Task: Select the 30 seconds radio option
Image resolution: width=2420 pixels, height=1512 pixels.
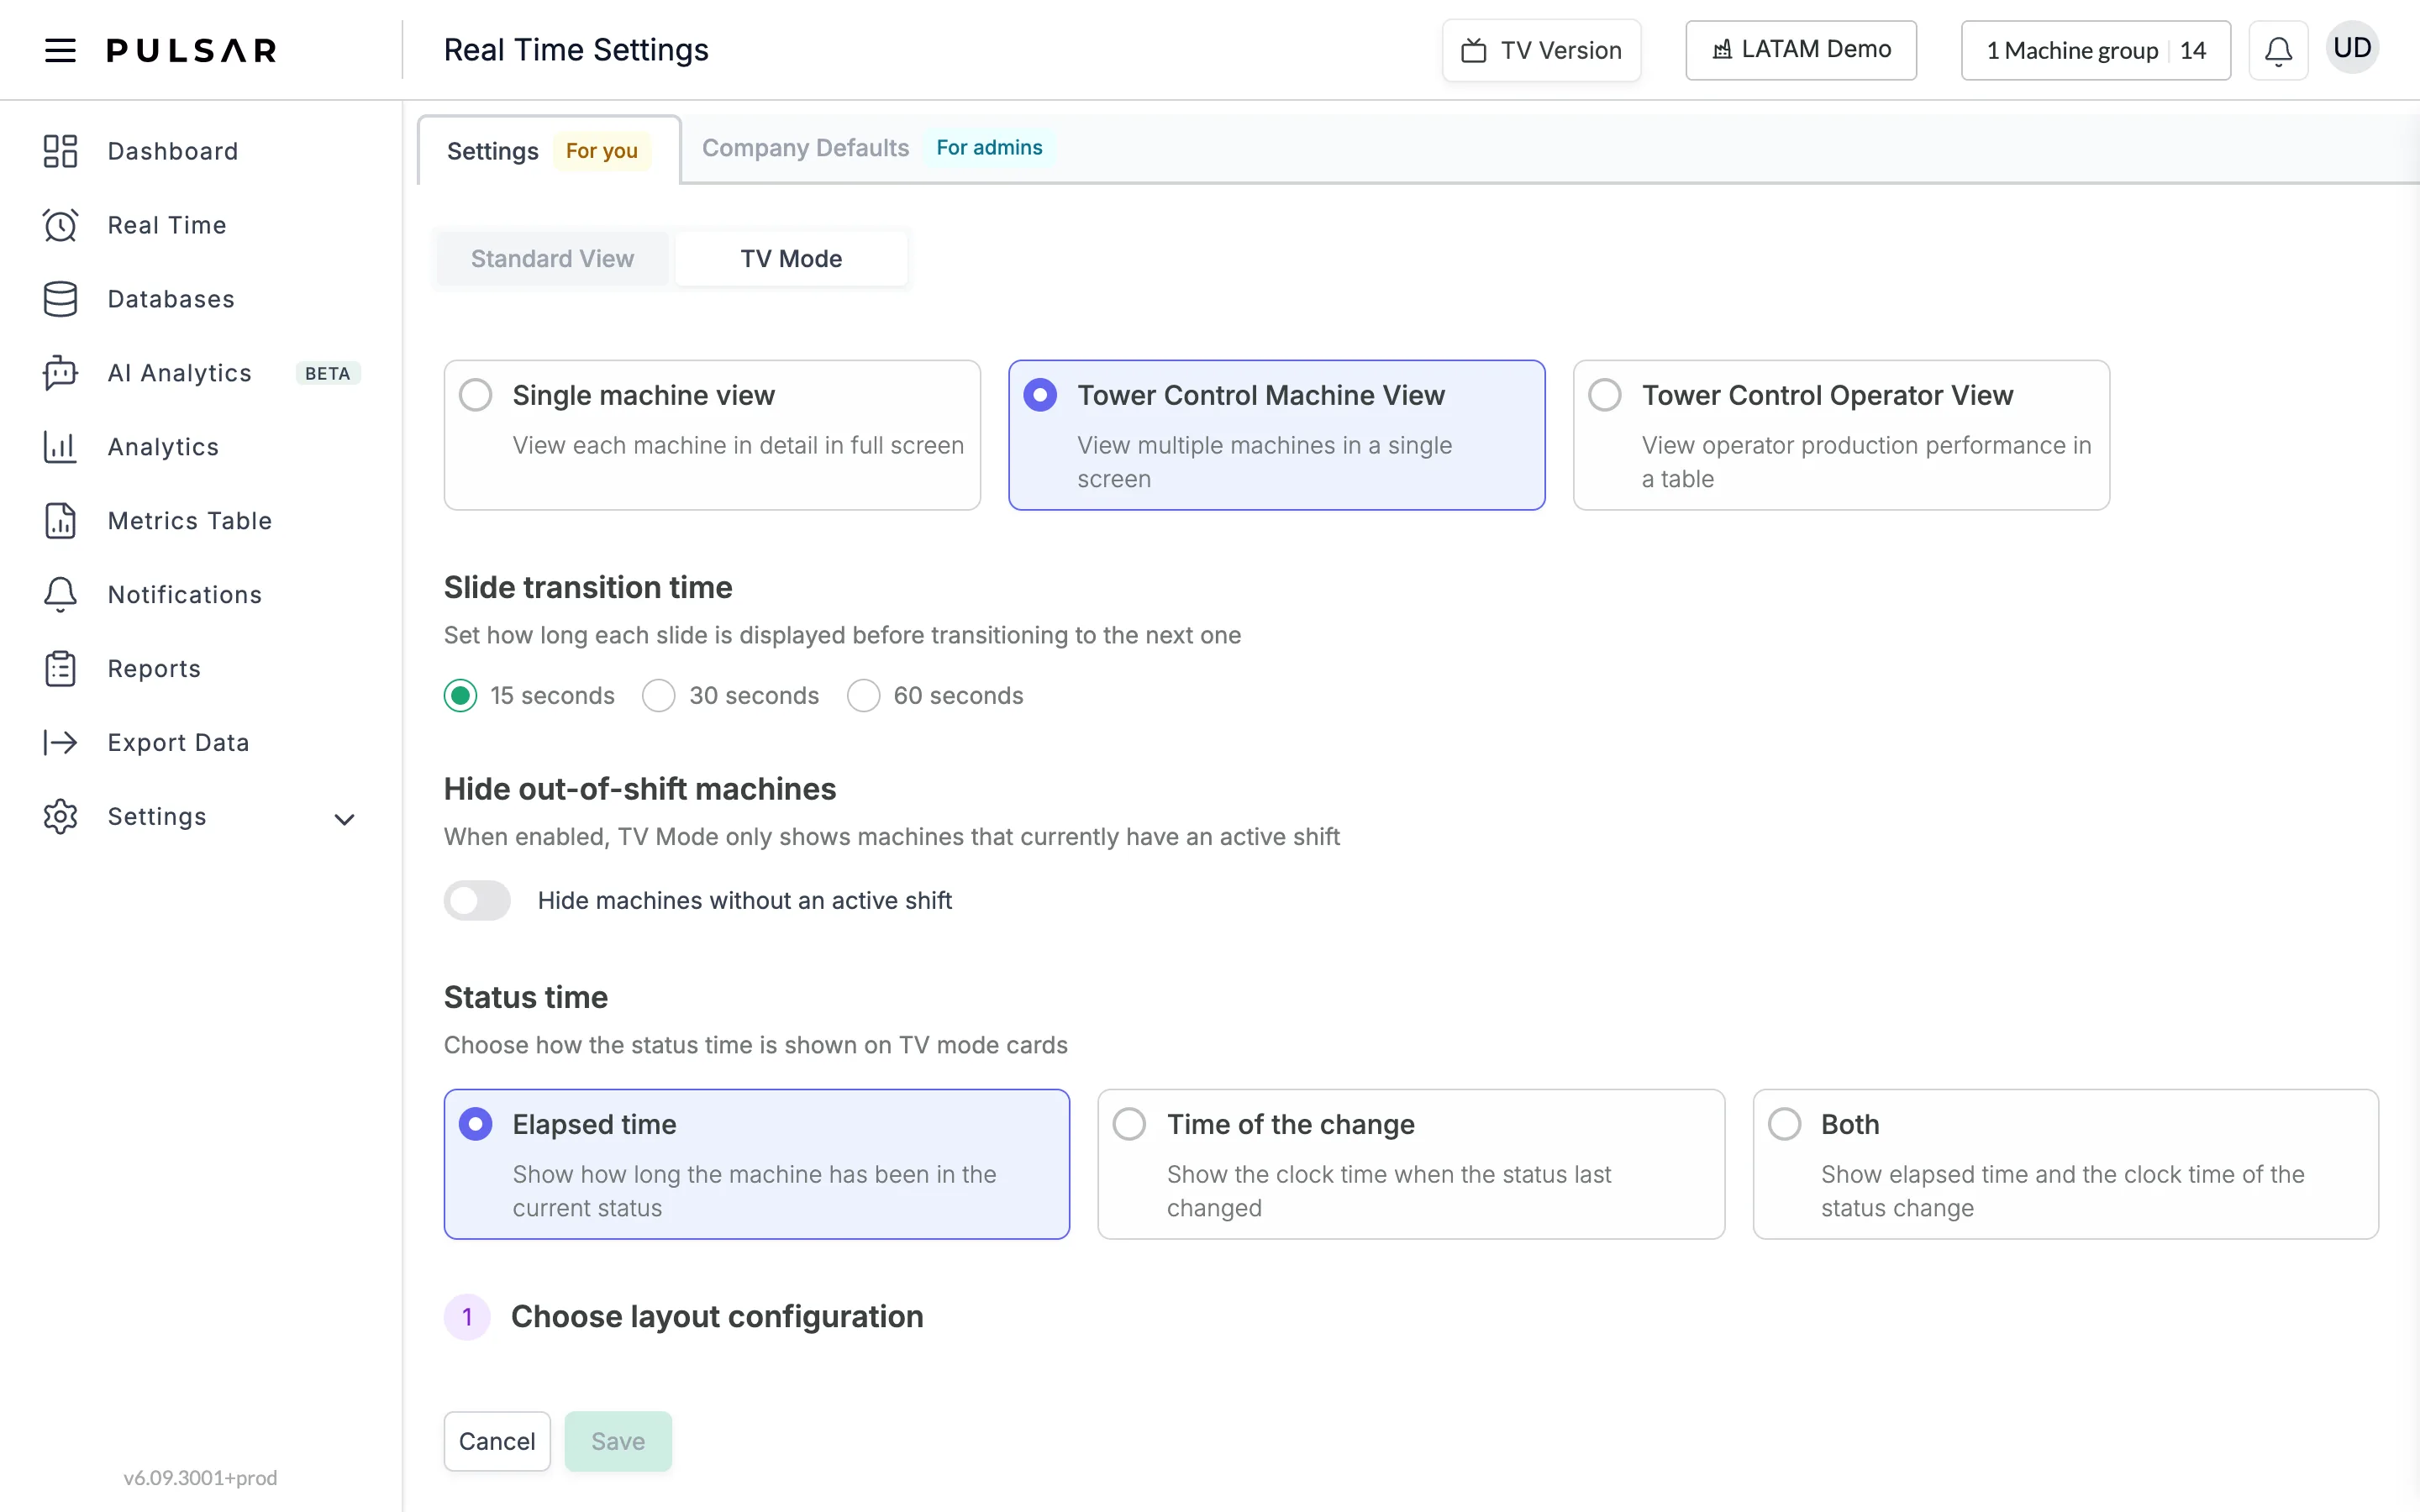Action: click(x=658, y=695)
